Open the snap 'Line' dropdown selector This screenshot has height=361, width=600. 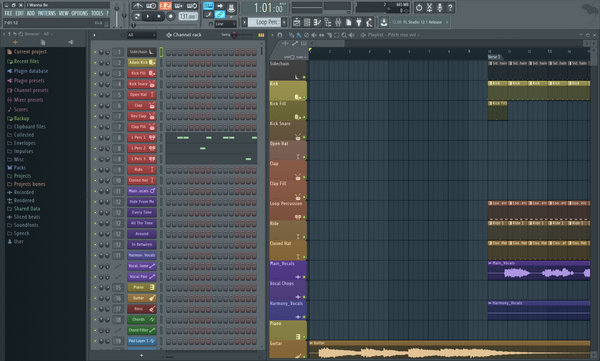point(225,24)
